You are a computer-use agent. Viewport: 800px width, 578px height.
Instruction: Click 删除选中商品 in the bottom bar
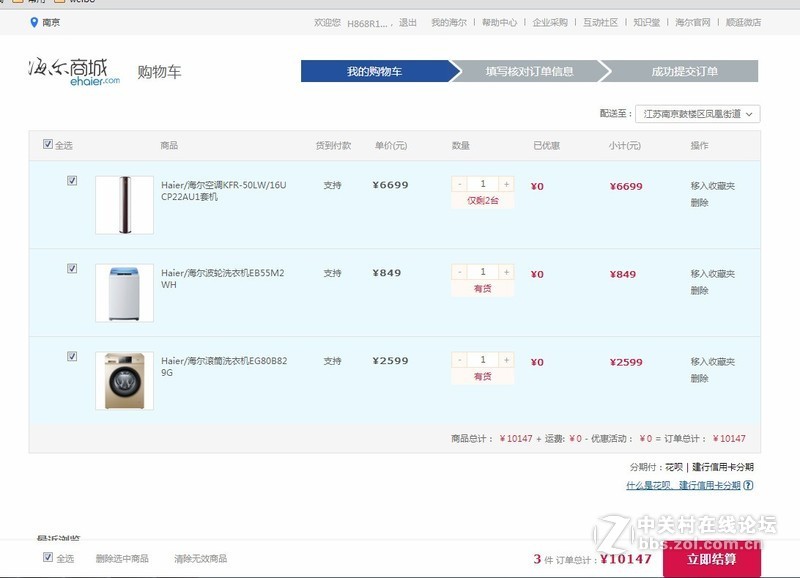pos(122,559)
